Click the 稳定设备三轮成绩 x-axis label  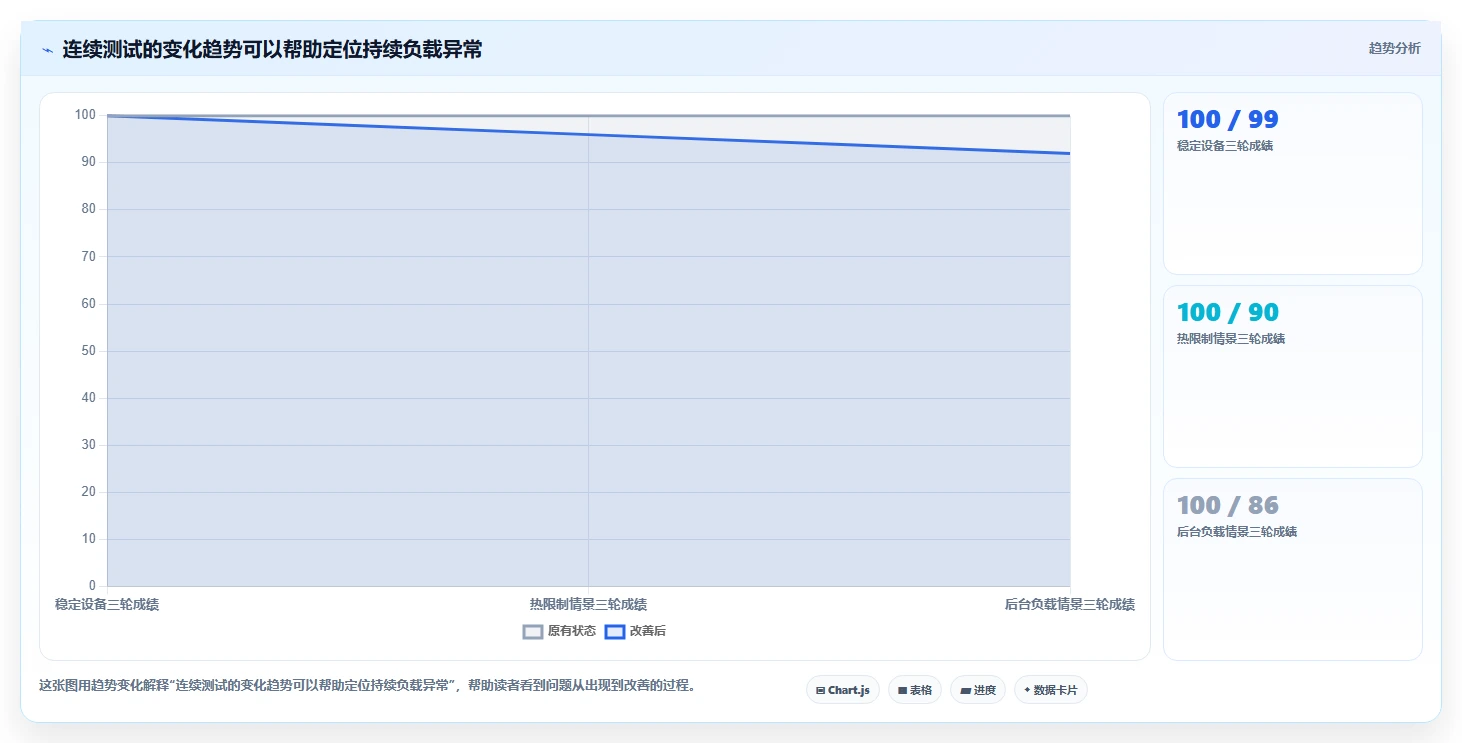click(x=107, y=604)
